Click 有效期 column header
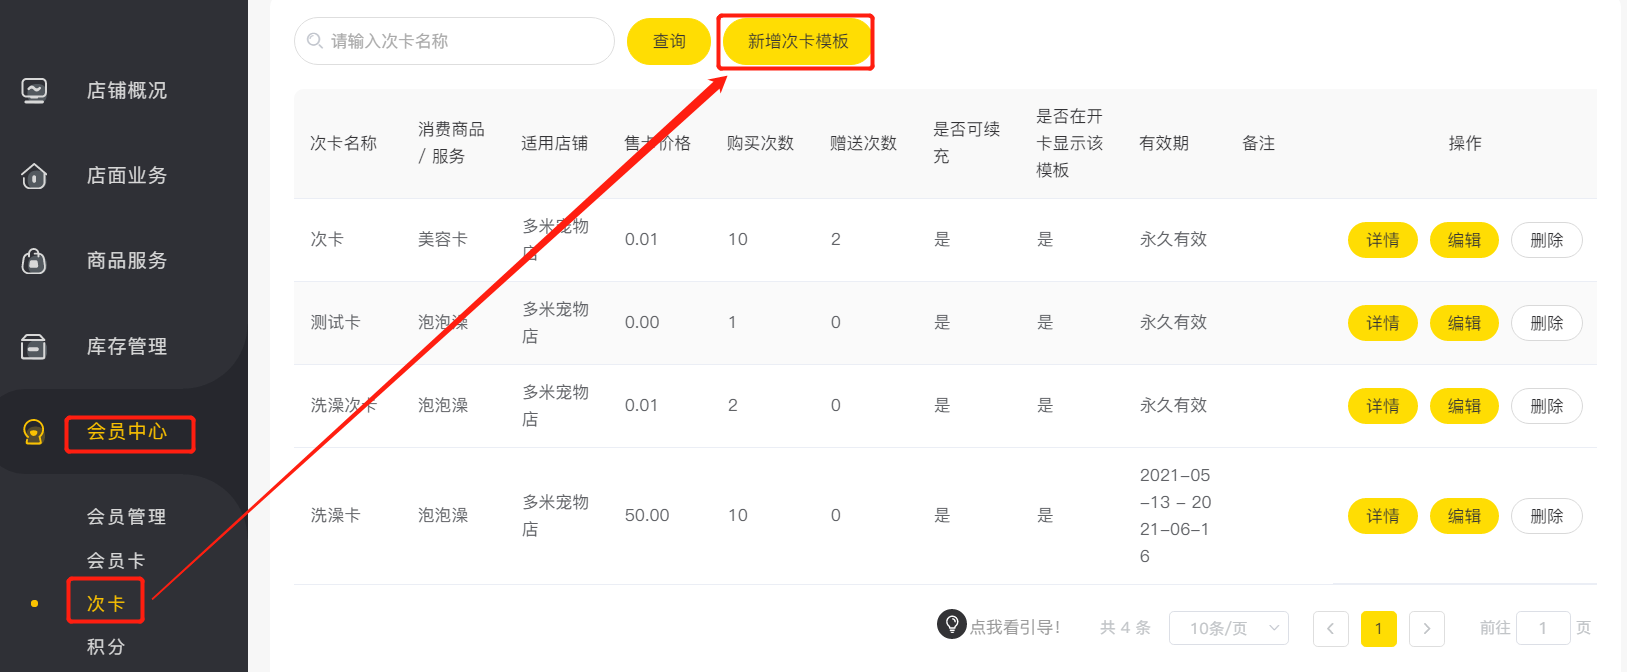Viewport: 1627px width, 672px height. (x=1164, y=143)
